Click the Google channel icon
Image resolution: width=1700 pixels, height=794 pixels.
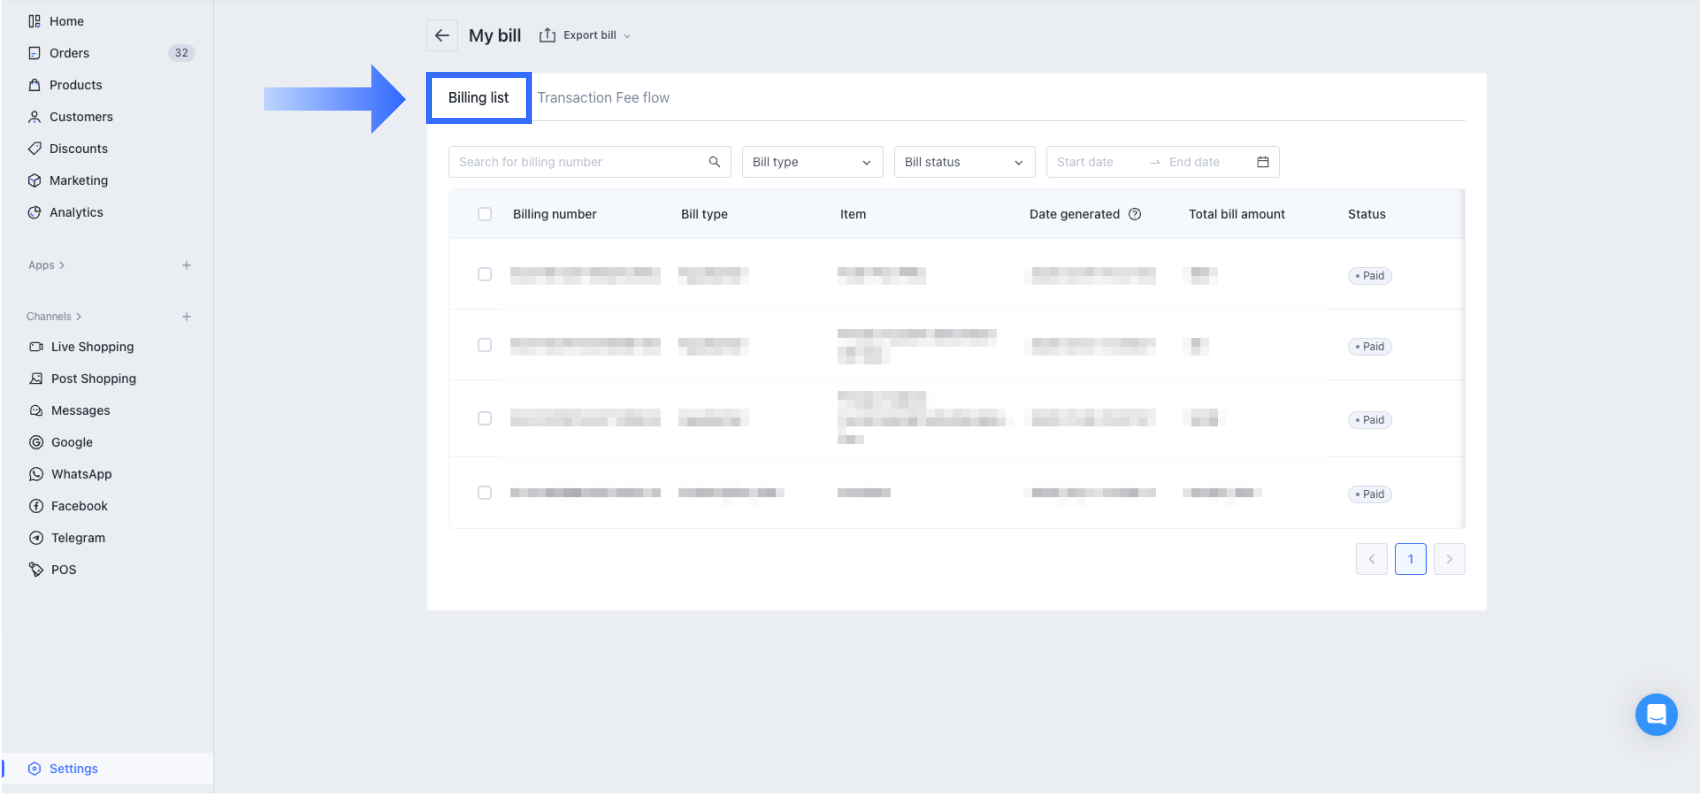(x=36, y=443)
